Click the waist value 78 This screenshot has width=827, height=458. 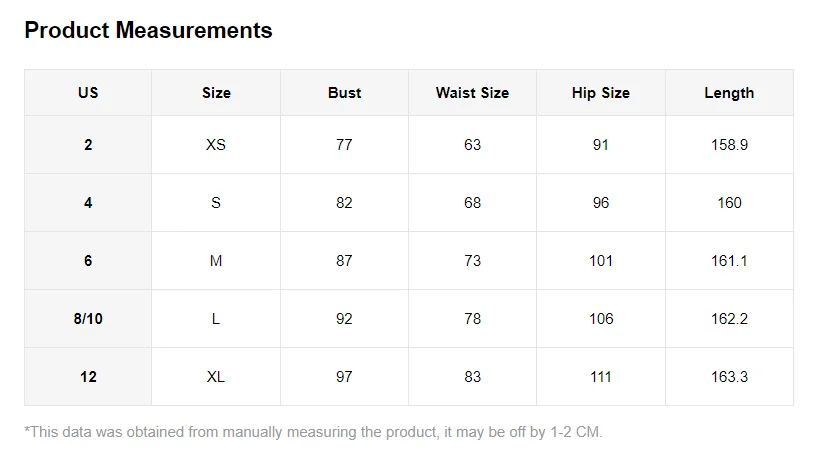(x=472, y=319)
